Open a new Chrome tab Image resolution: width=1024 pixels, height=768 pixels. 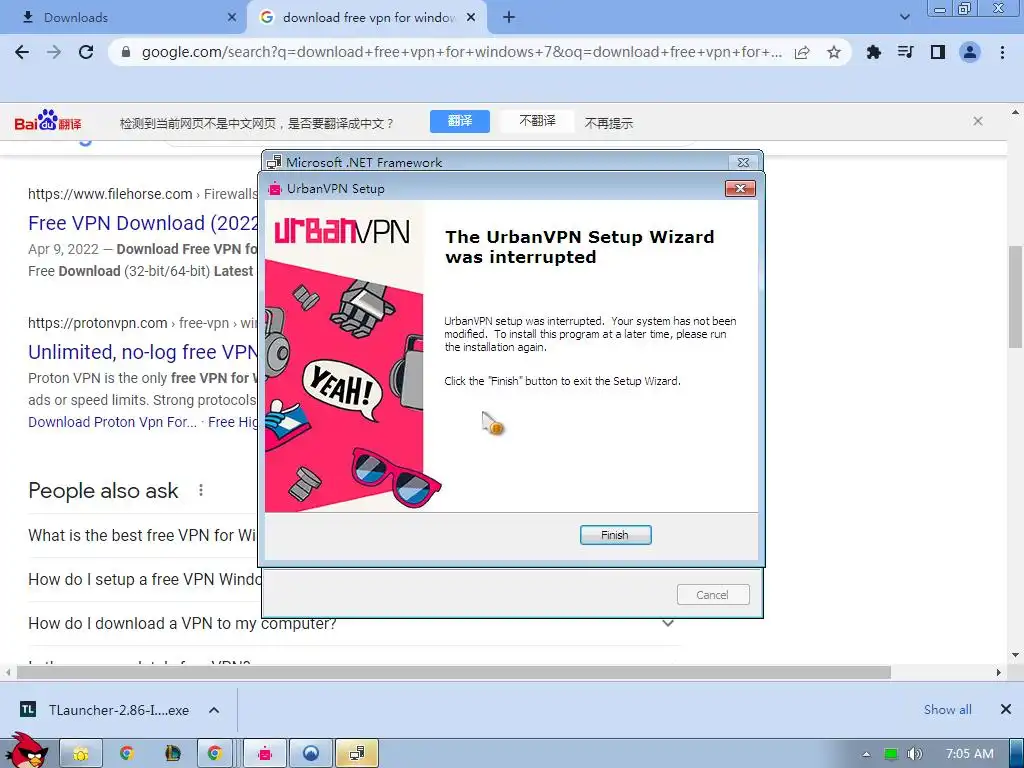(x=509, y=18)
